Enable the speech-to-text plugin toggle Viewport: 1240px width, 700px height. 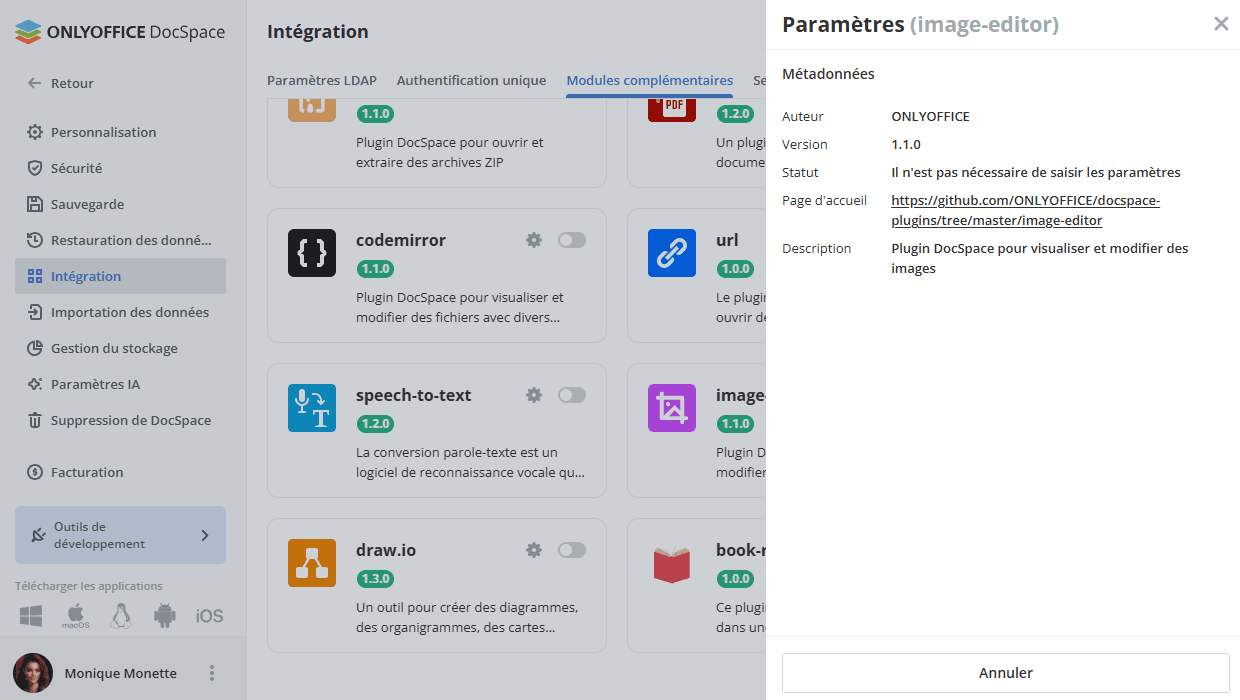(572, 395)
